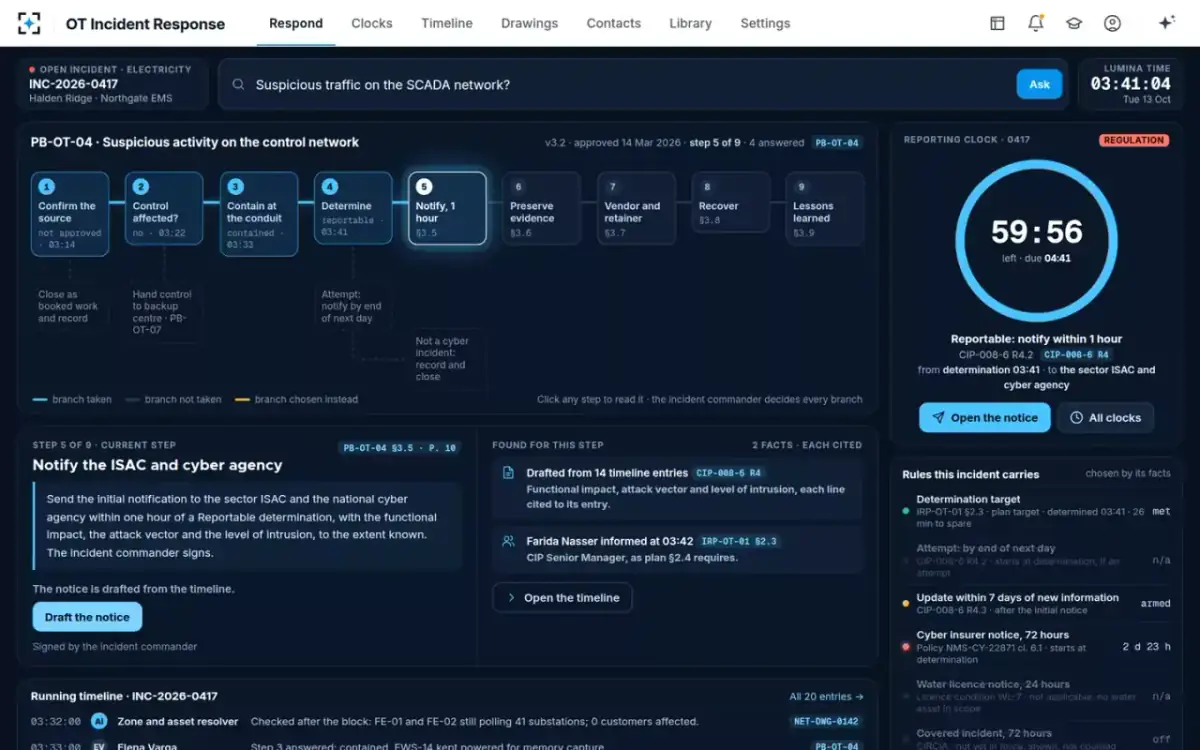
Task: Click the search magnifier icon in query bar
Action: [238, 85]
